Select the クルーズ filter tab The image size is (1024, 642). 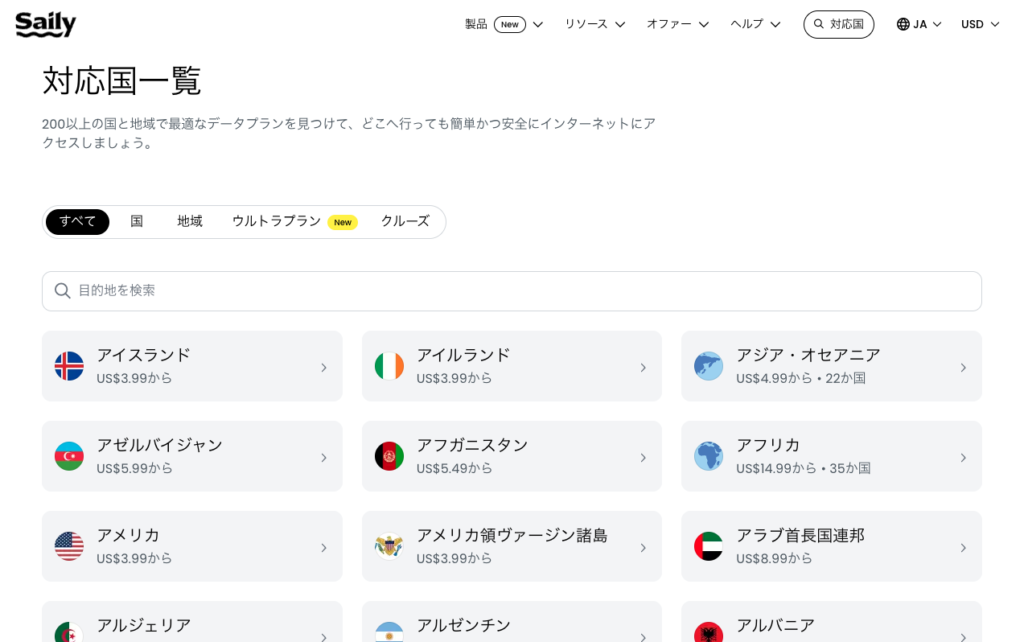point(406,221)
